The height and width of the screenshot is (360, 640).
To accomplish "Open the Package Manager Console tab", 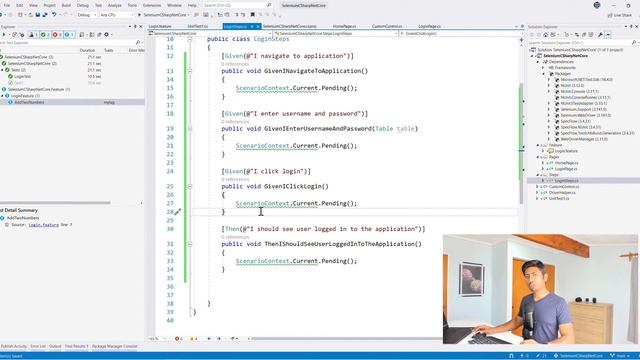I will [x=115, y=347].
